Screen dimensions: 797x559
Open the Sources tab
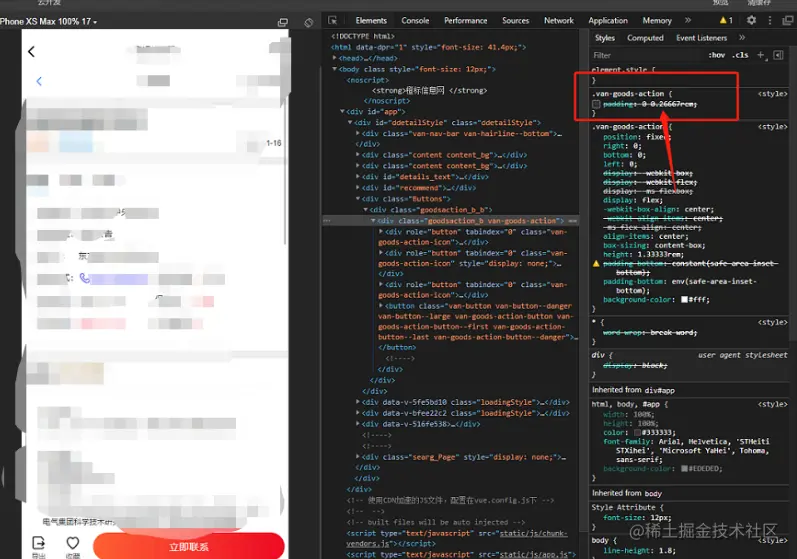pos(515,20)
